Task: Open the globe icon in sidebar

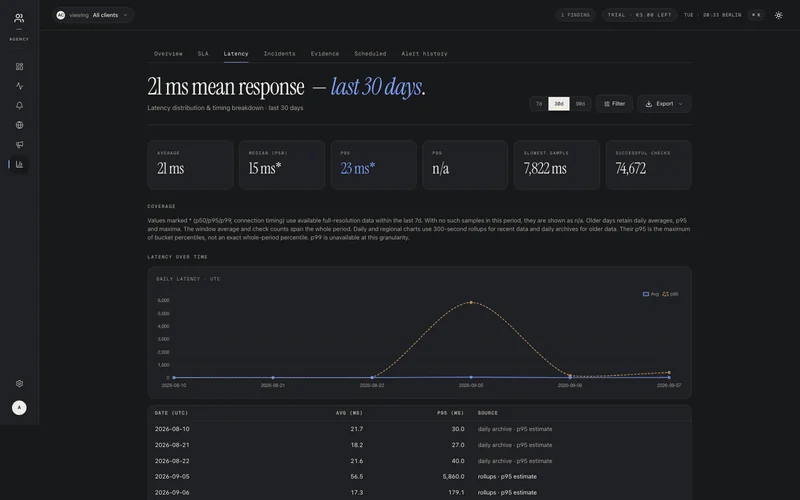Action: point(19,125)
